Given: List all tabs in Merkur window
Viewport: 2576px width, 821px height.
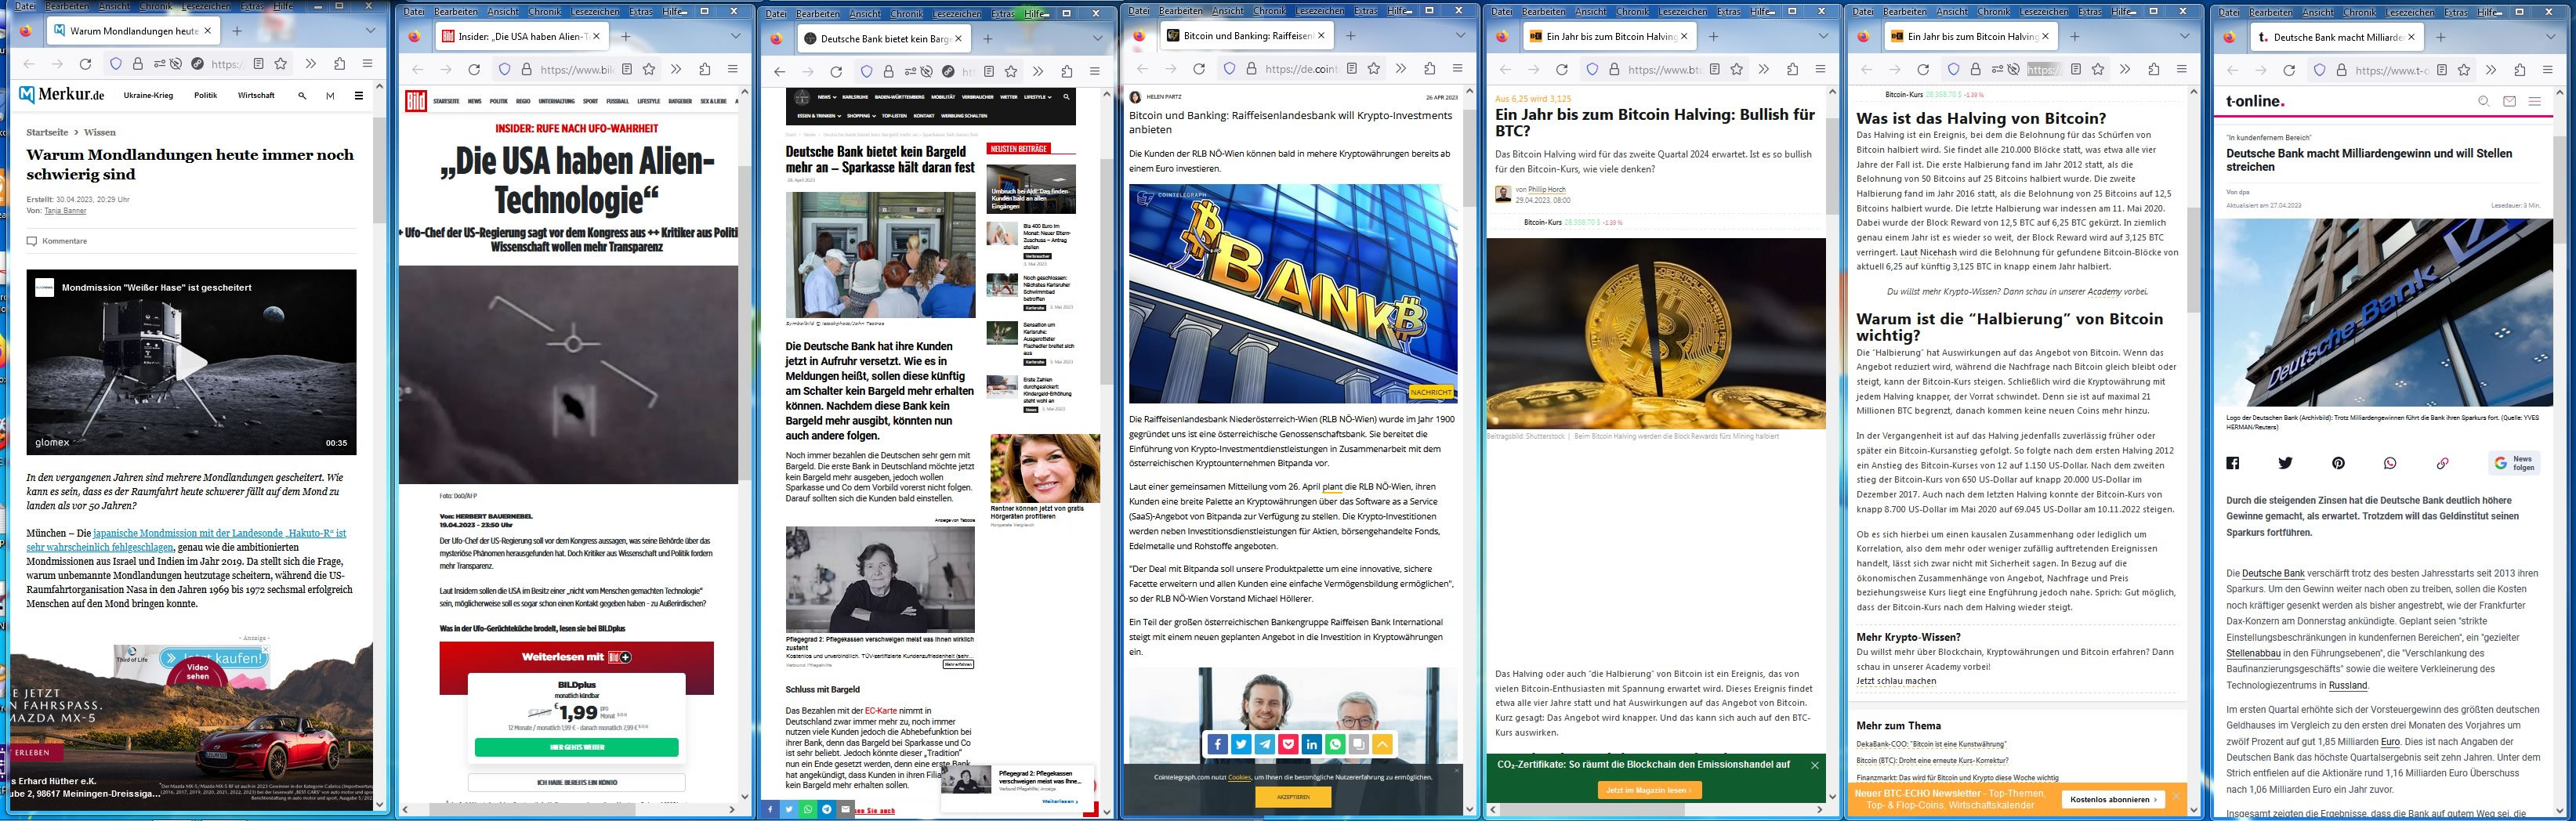Looking at the screenshot, I should (370, 31).
